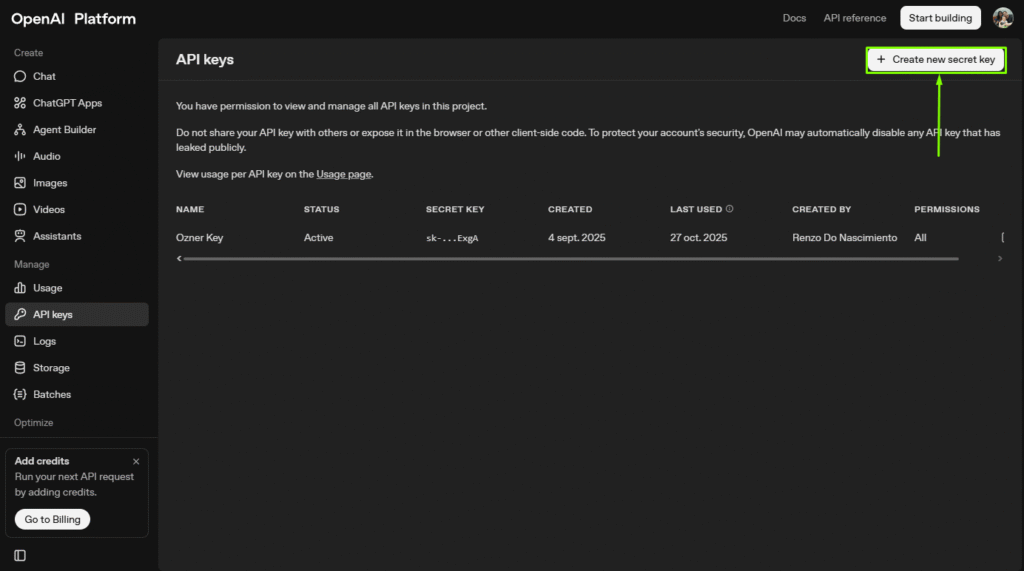Click the Last Used info icon
1024x571 pixels.
pos(729,209)
